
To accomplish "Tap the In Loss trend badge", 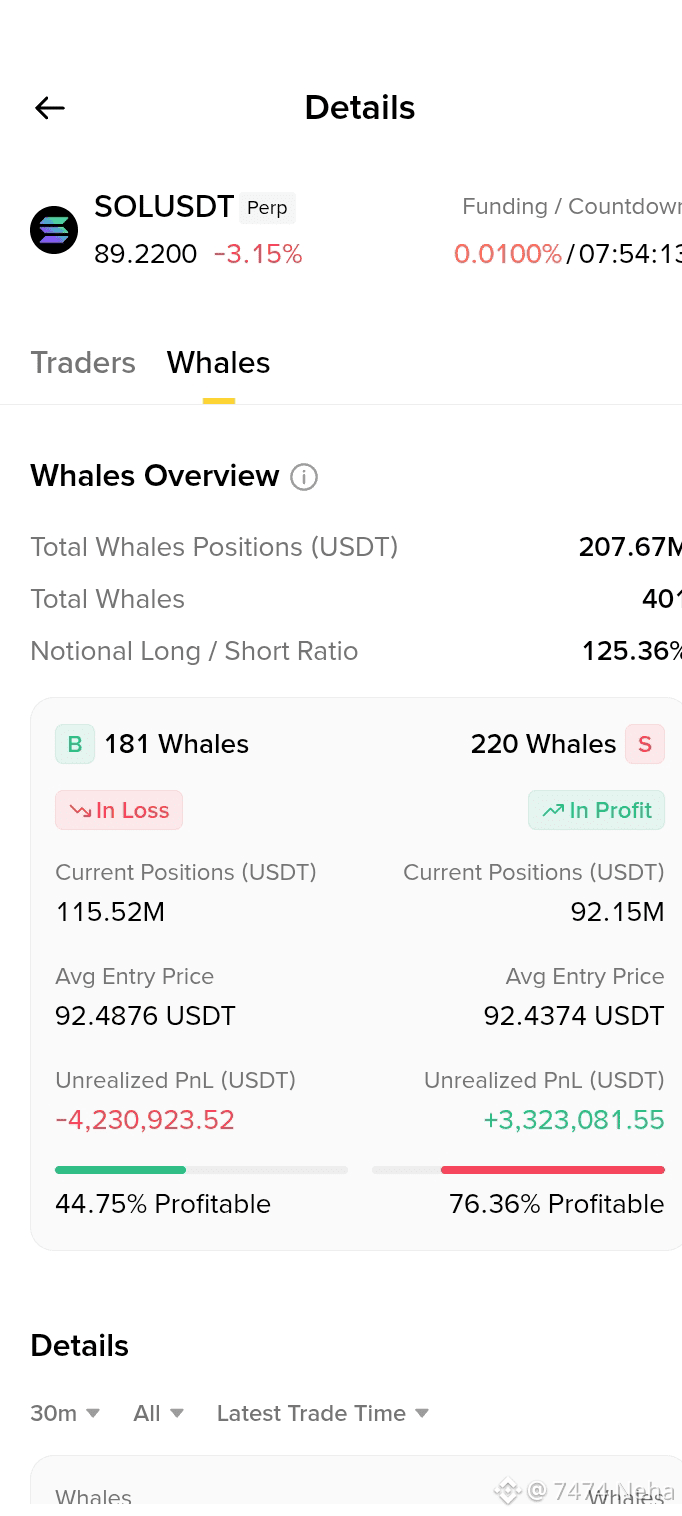I will point(119,810).
